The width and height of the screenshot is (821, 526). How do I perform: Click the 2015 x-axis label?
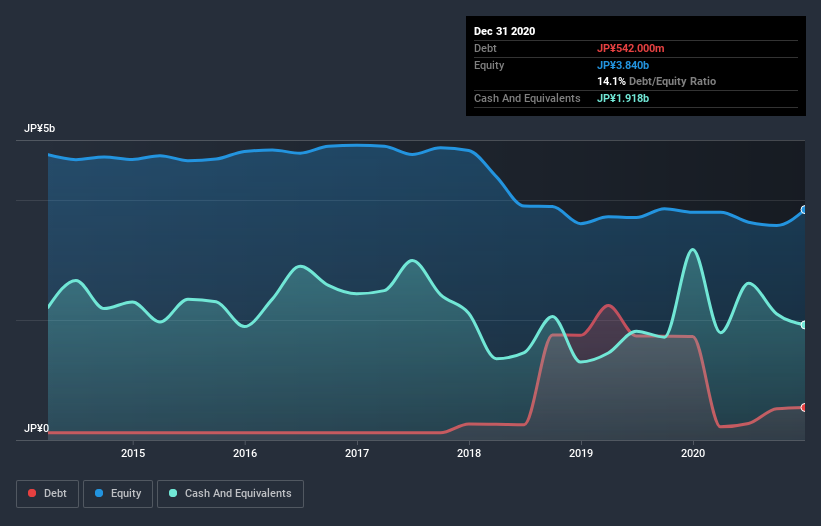133,453
